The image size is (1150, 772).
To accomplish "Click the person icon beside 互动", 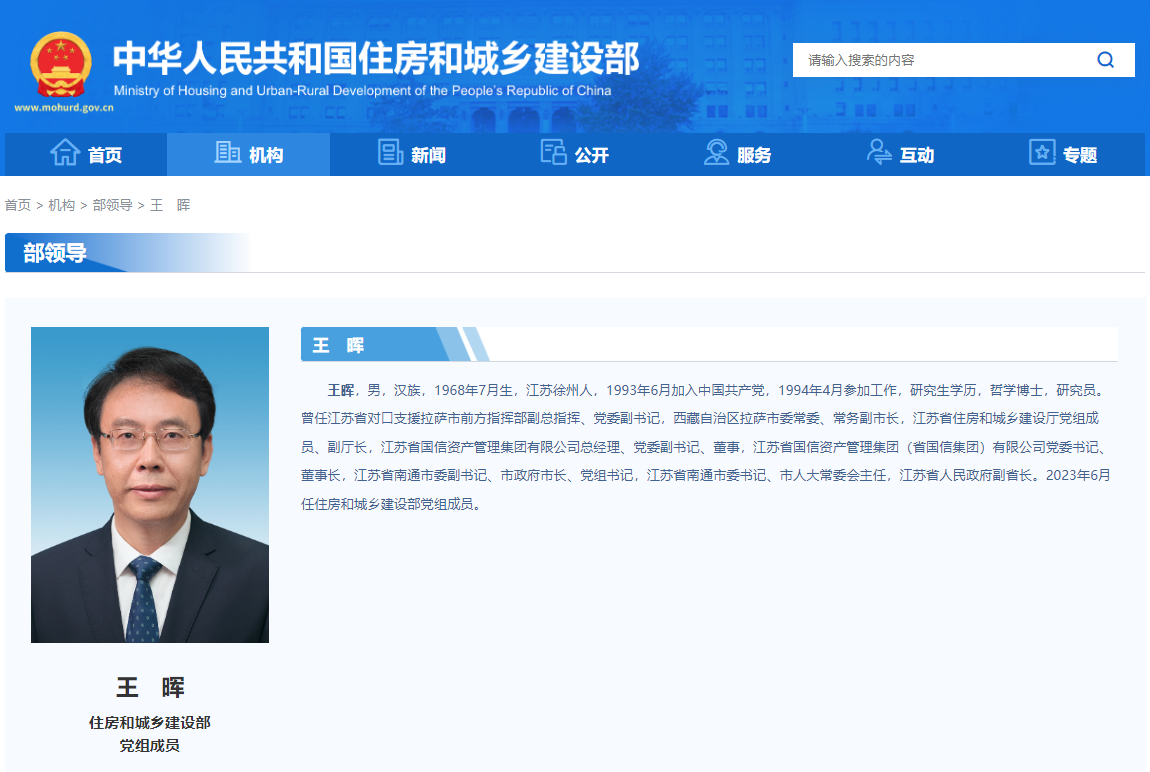I will tap(879, 152).
